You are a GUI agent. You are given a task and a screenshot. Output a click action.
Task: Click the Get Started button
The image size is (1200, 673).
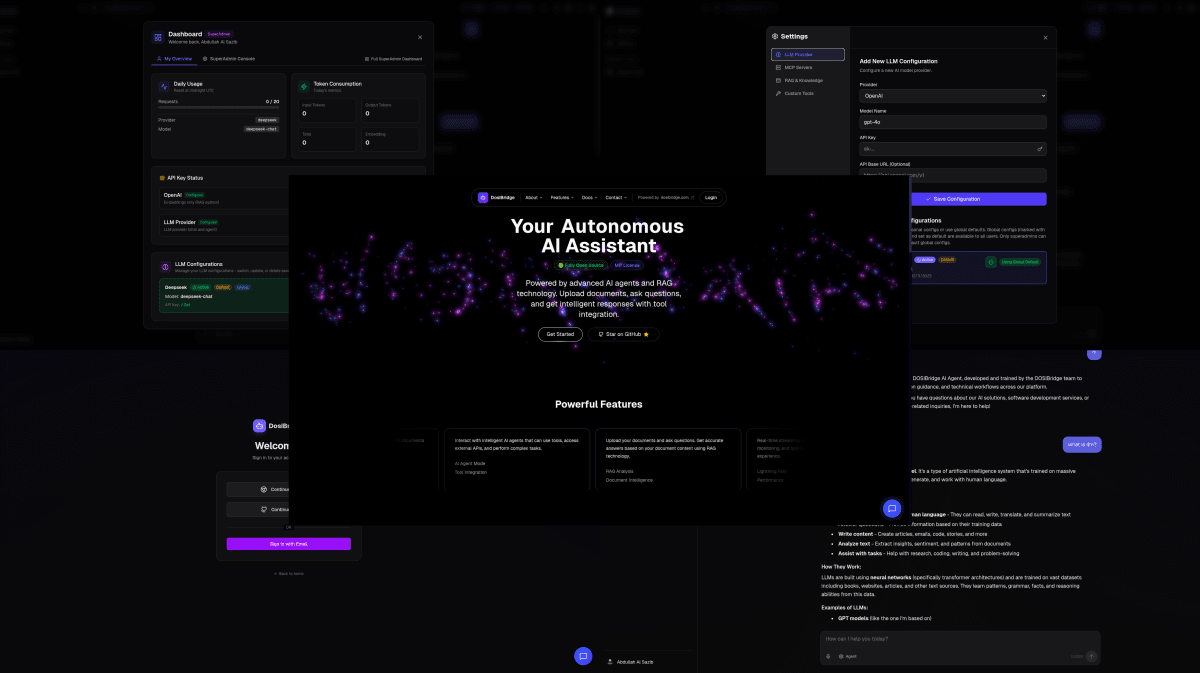click(560, 334)
